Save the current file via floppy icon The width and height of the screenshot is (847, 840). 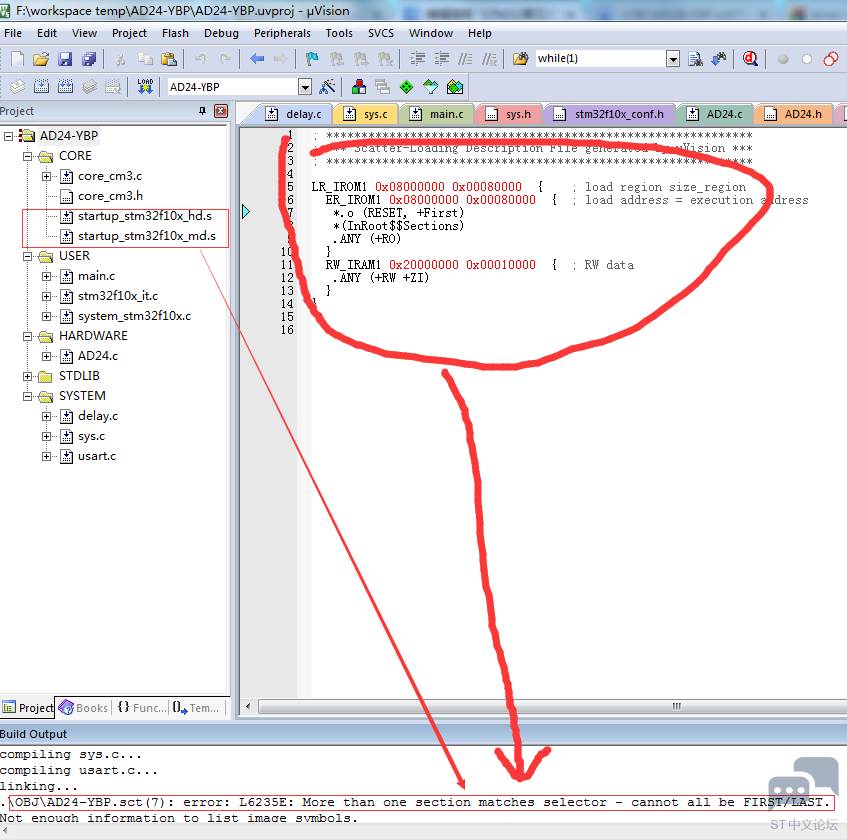[65, 59]
